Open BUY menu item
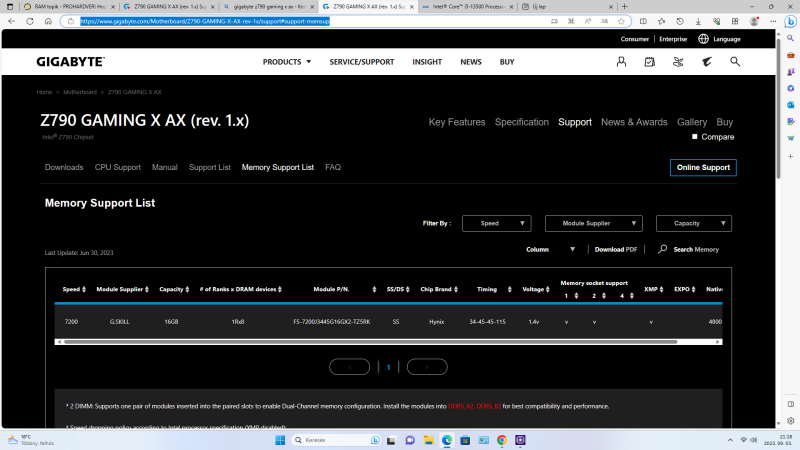The height and width of the screenshot is (450, 800). [x=507, y=62]
